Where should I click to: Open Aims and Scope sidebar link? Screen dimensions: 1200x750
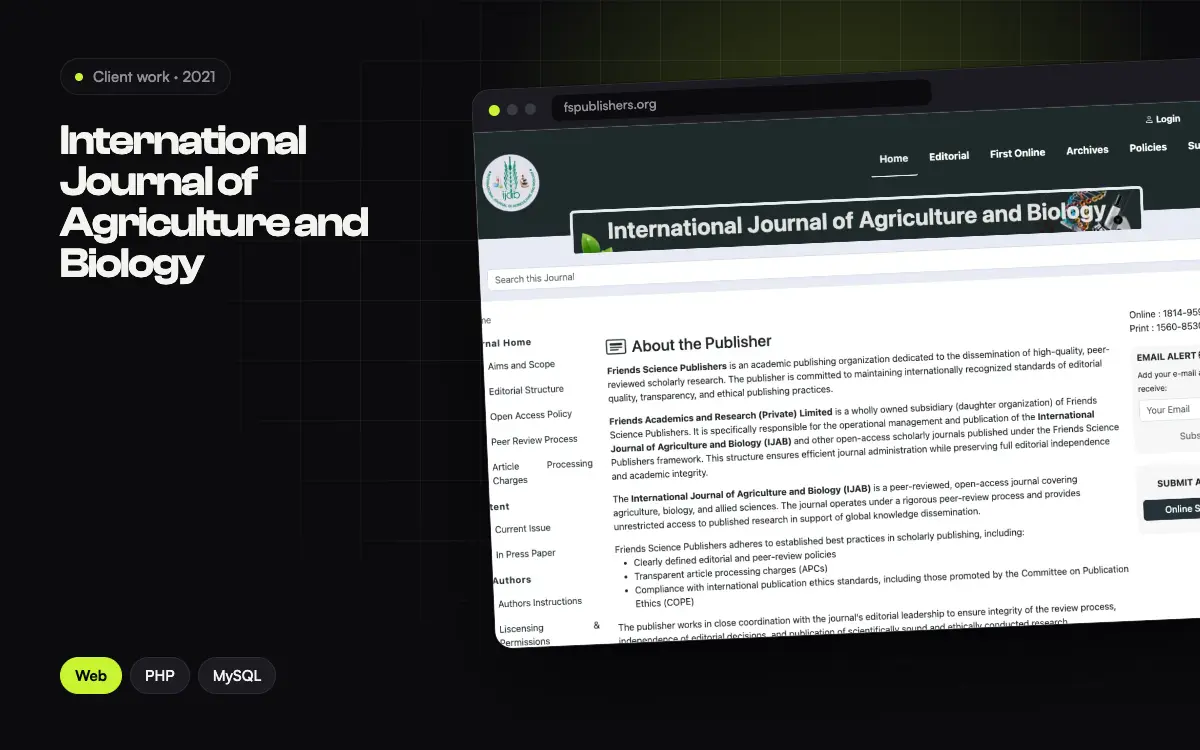tap(521, 365)
